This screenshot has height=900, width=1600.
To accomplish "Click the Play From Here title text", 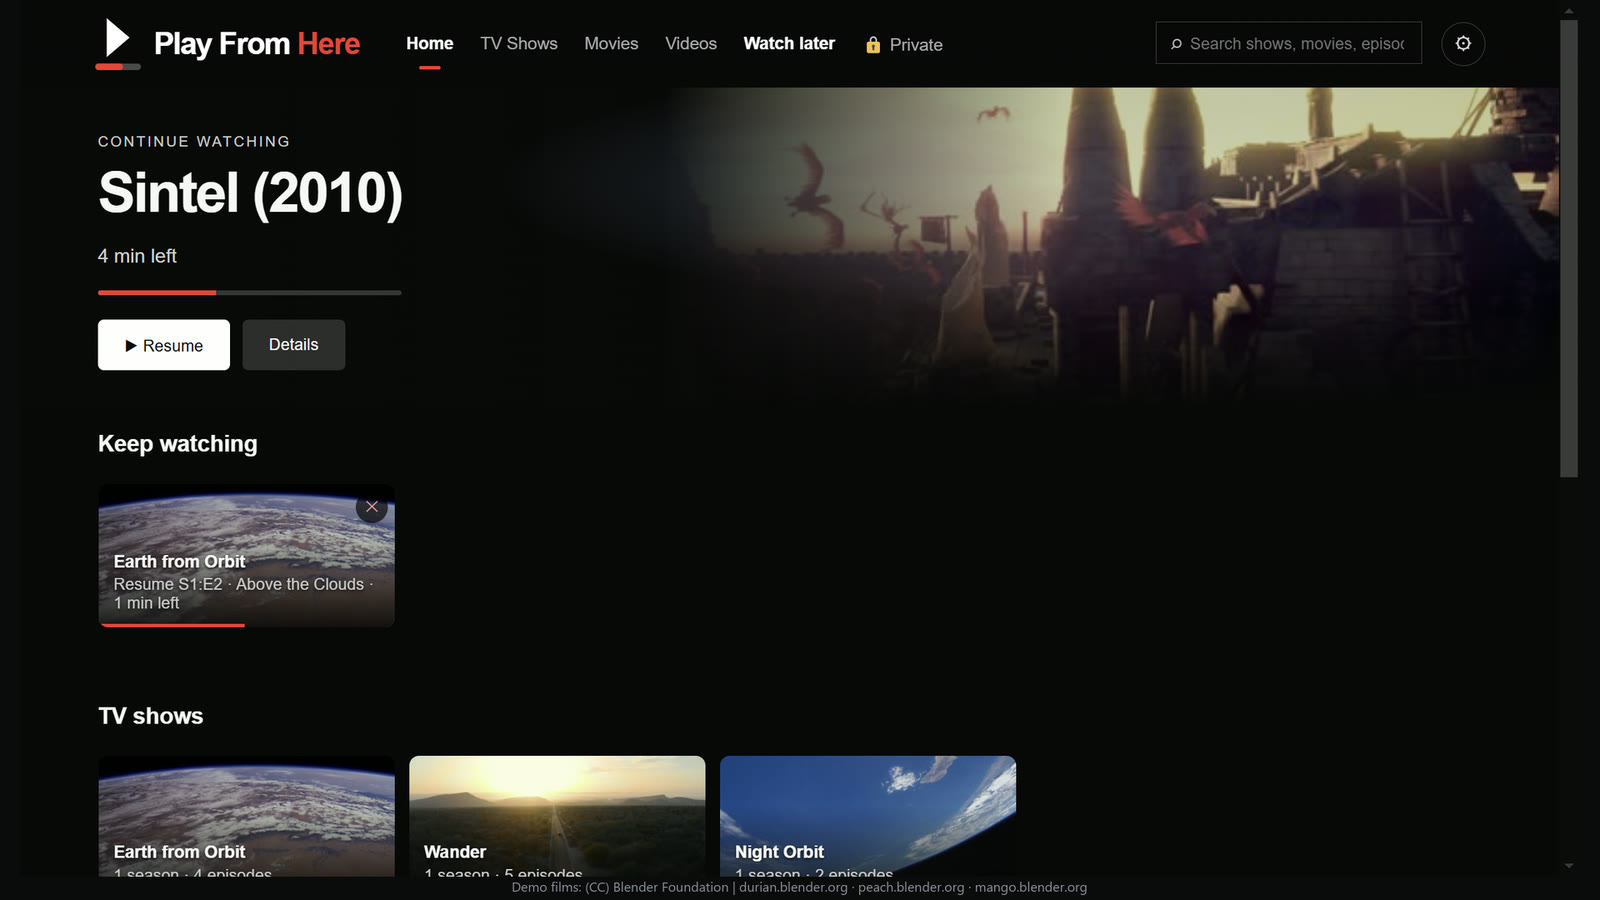I will pos(257,44).
